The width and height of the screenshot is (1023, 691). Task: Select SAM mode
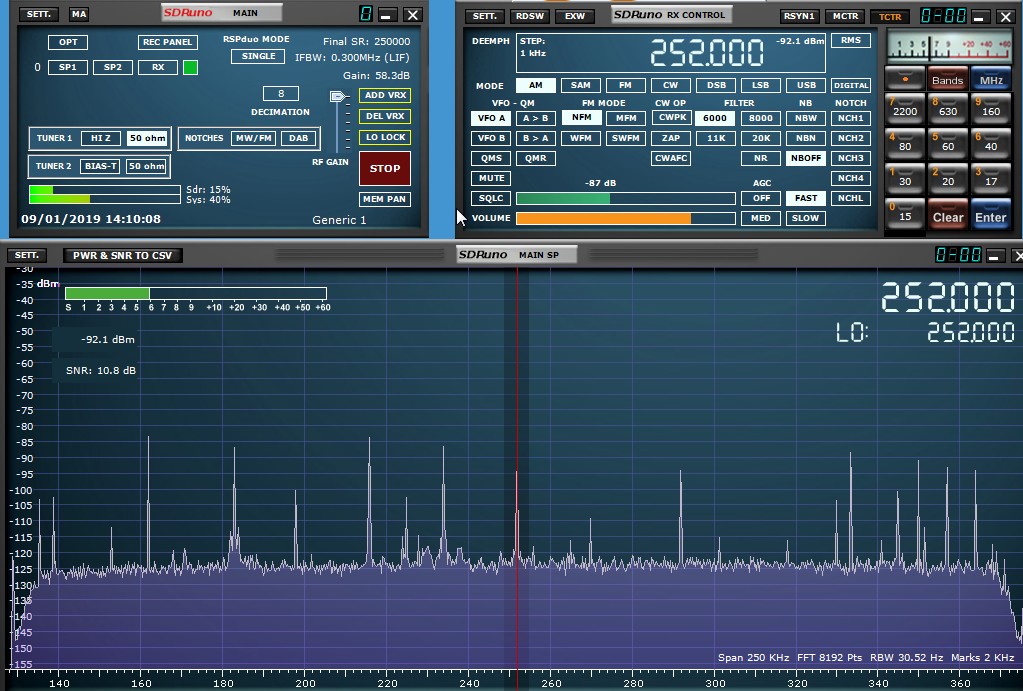(580, 85)
